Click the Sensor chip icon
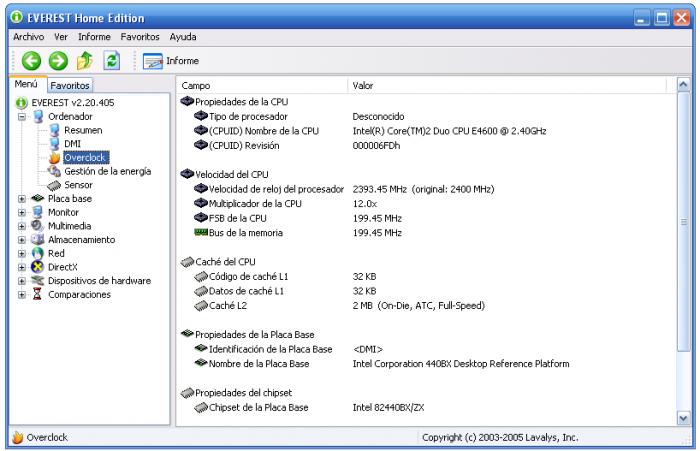This screenshot has width=700, height=451. pyautogui.click(x=54, y=185)
